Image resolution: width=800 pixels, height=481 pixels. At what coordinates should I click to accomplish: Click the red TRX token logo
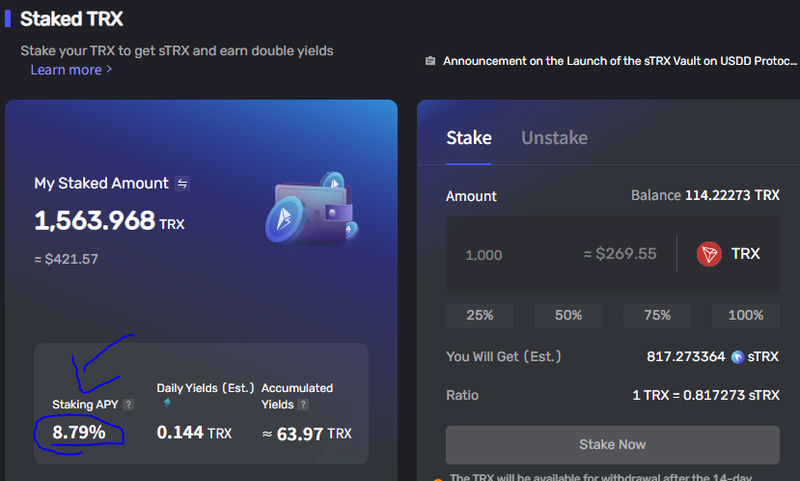click(x=709, y=254)
